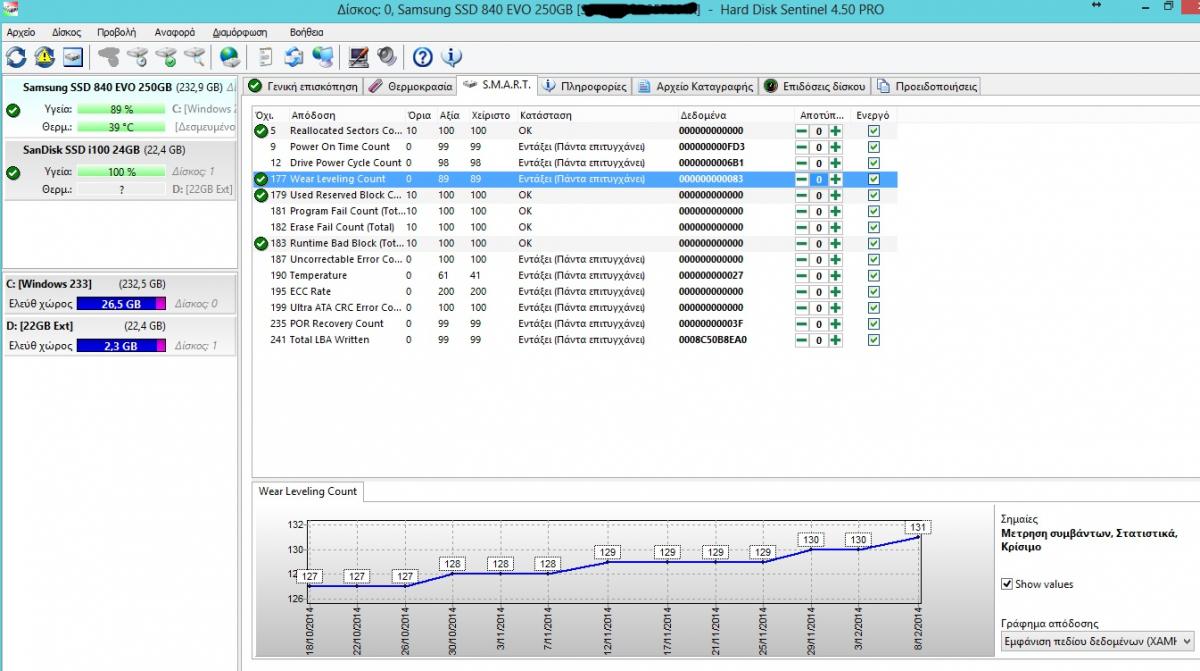
Task: Open the Γράφημα απόδοσης dropdown
Action: 1097,640
